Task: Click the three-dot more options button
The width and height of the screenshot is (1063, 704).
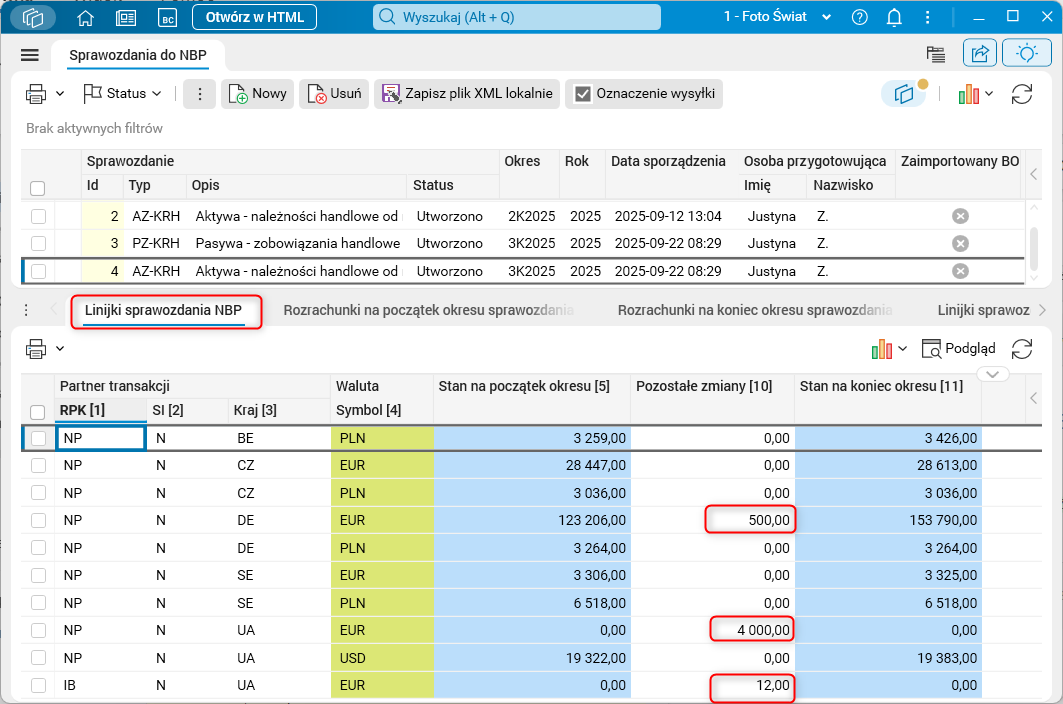Action: [199, 94]
